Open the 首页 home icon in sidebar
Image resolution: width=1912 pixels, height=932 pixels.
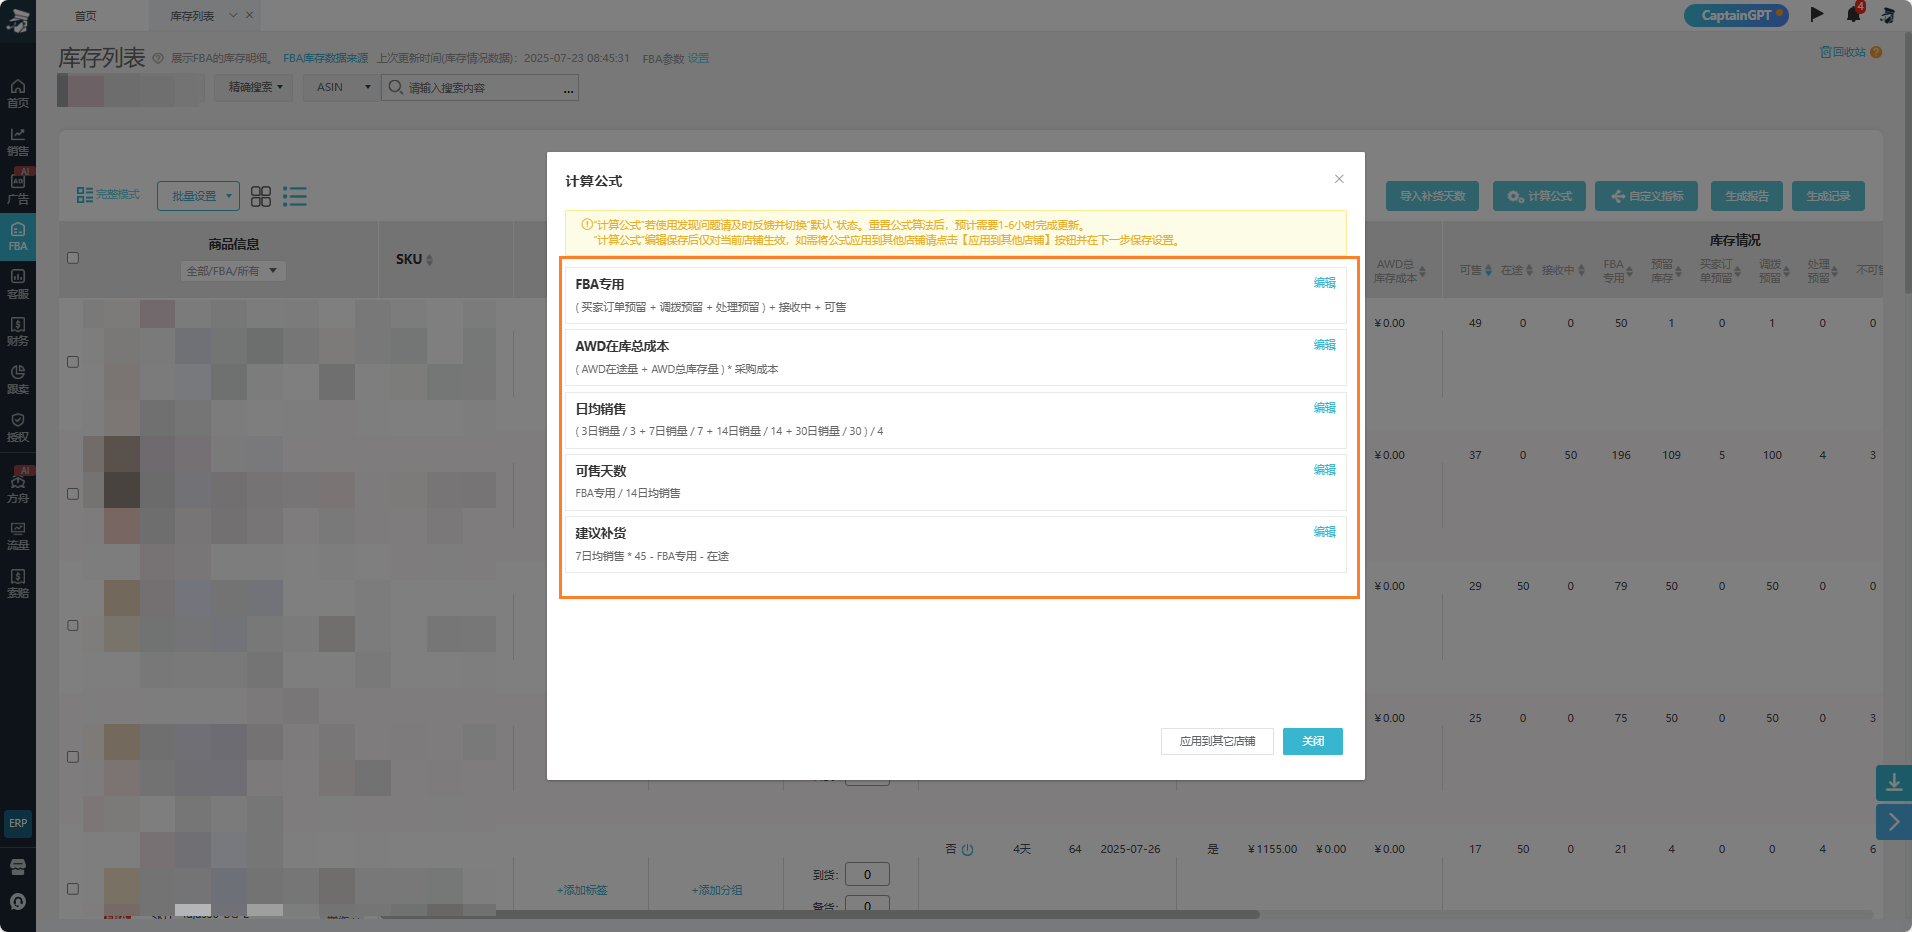(x=18, y=92)
